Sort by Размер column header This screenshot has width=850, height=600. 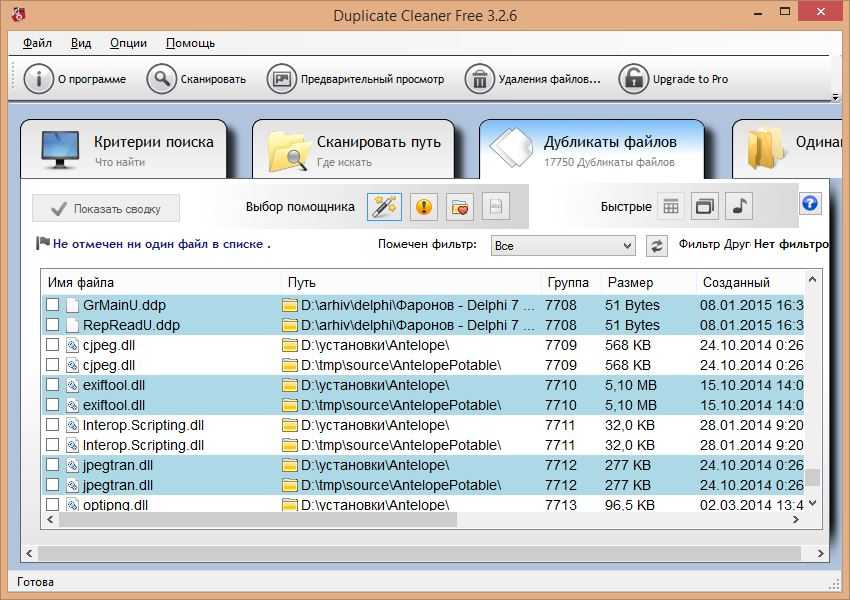point(649,282)
